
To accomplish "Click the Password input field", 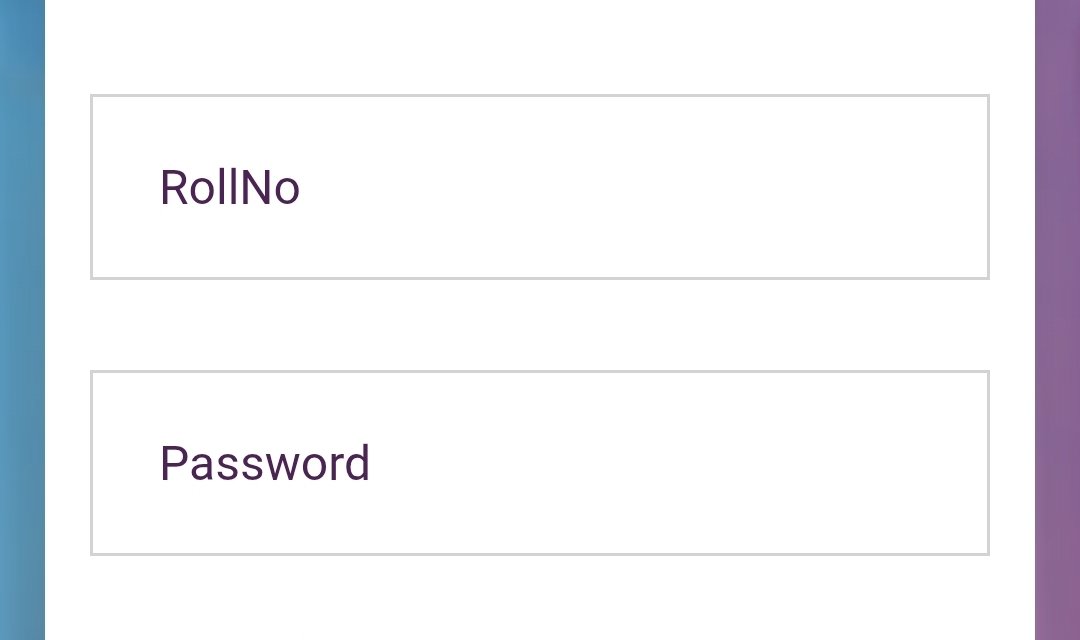I will pos(540,463).
